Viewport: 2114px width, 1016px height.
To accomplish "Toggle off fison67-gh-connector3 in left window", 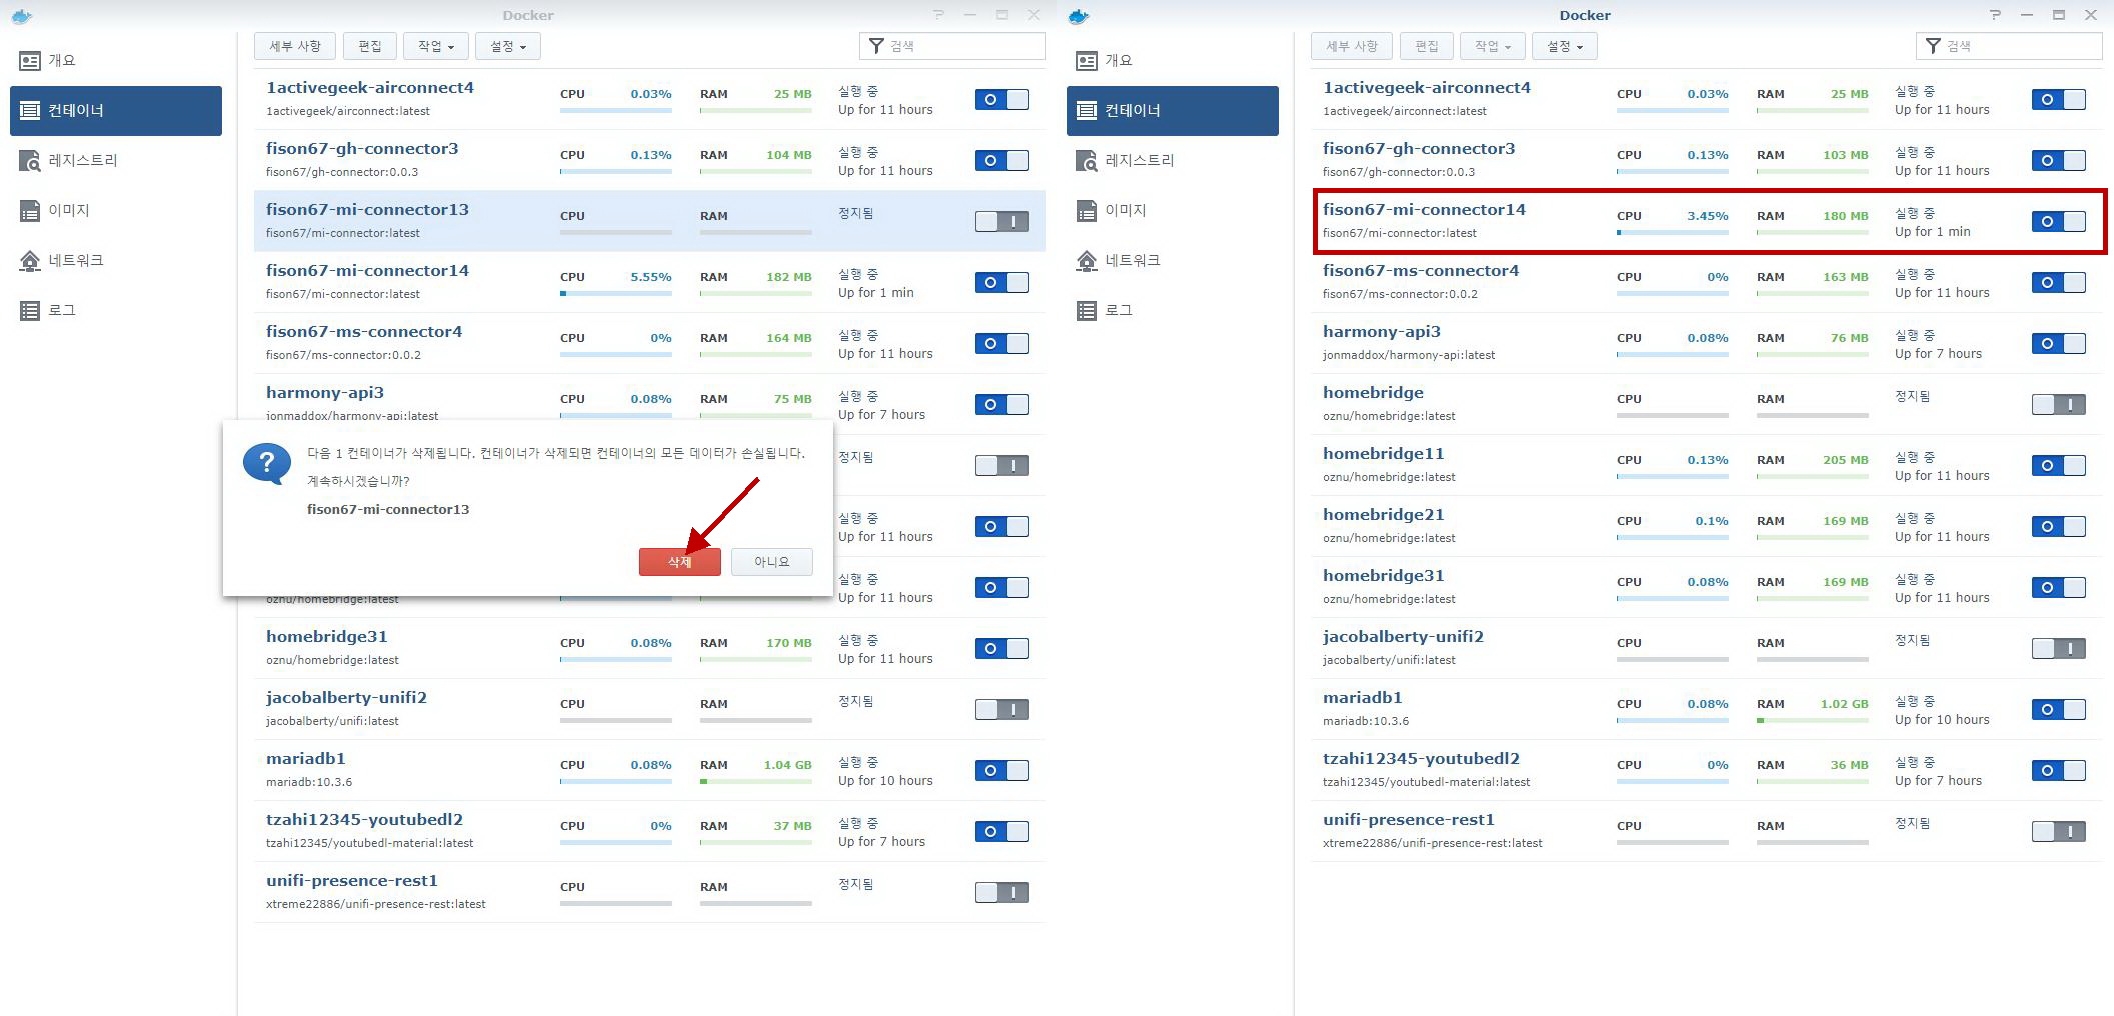I will click(1002, 161).
